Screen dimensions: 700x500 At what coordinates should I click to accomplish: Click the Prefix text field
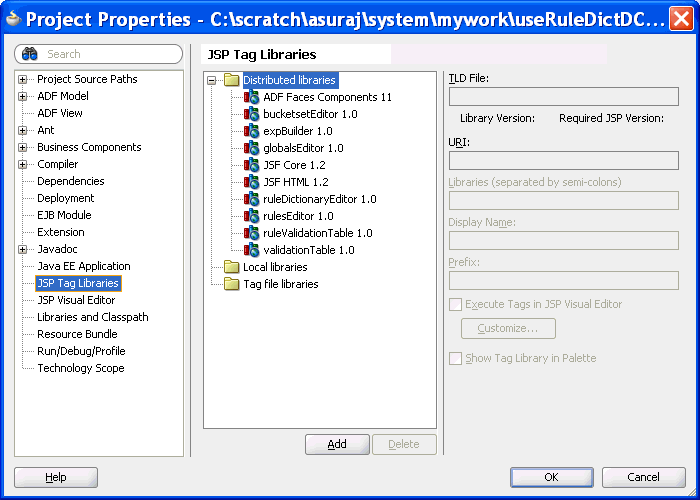(564, 281)
